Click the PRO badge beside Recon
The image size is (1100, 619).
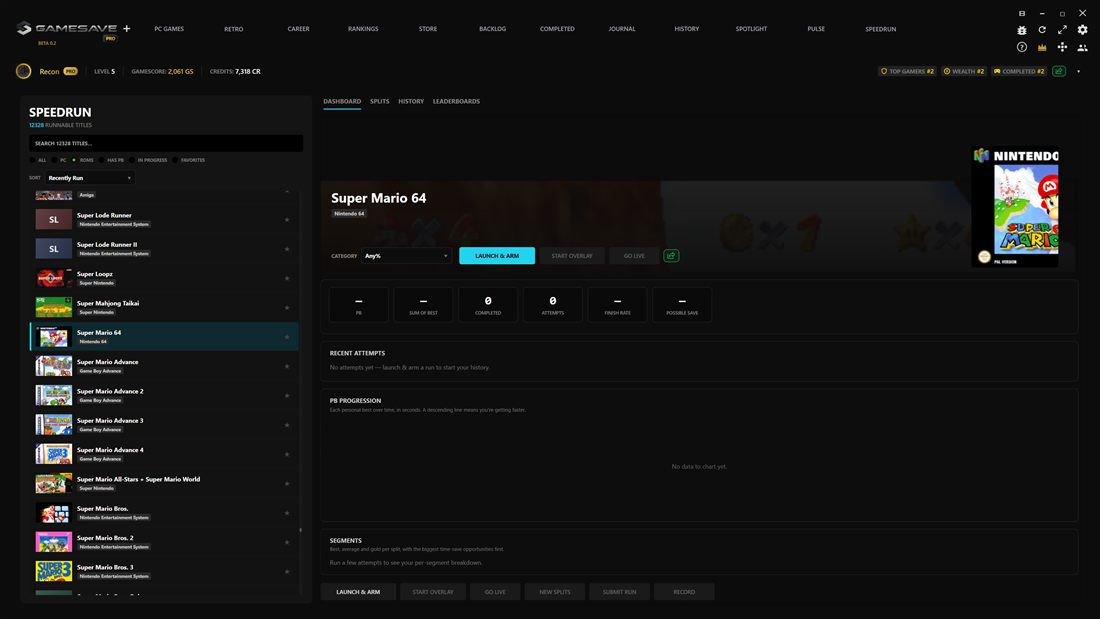pyautogui.click(x=70, y=71)
